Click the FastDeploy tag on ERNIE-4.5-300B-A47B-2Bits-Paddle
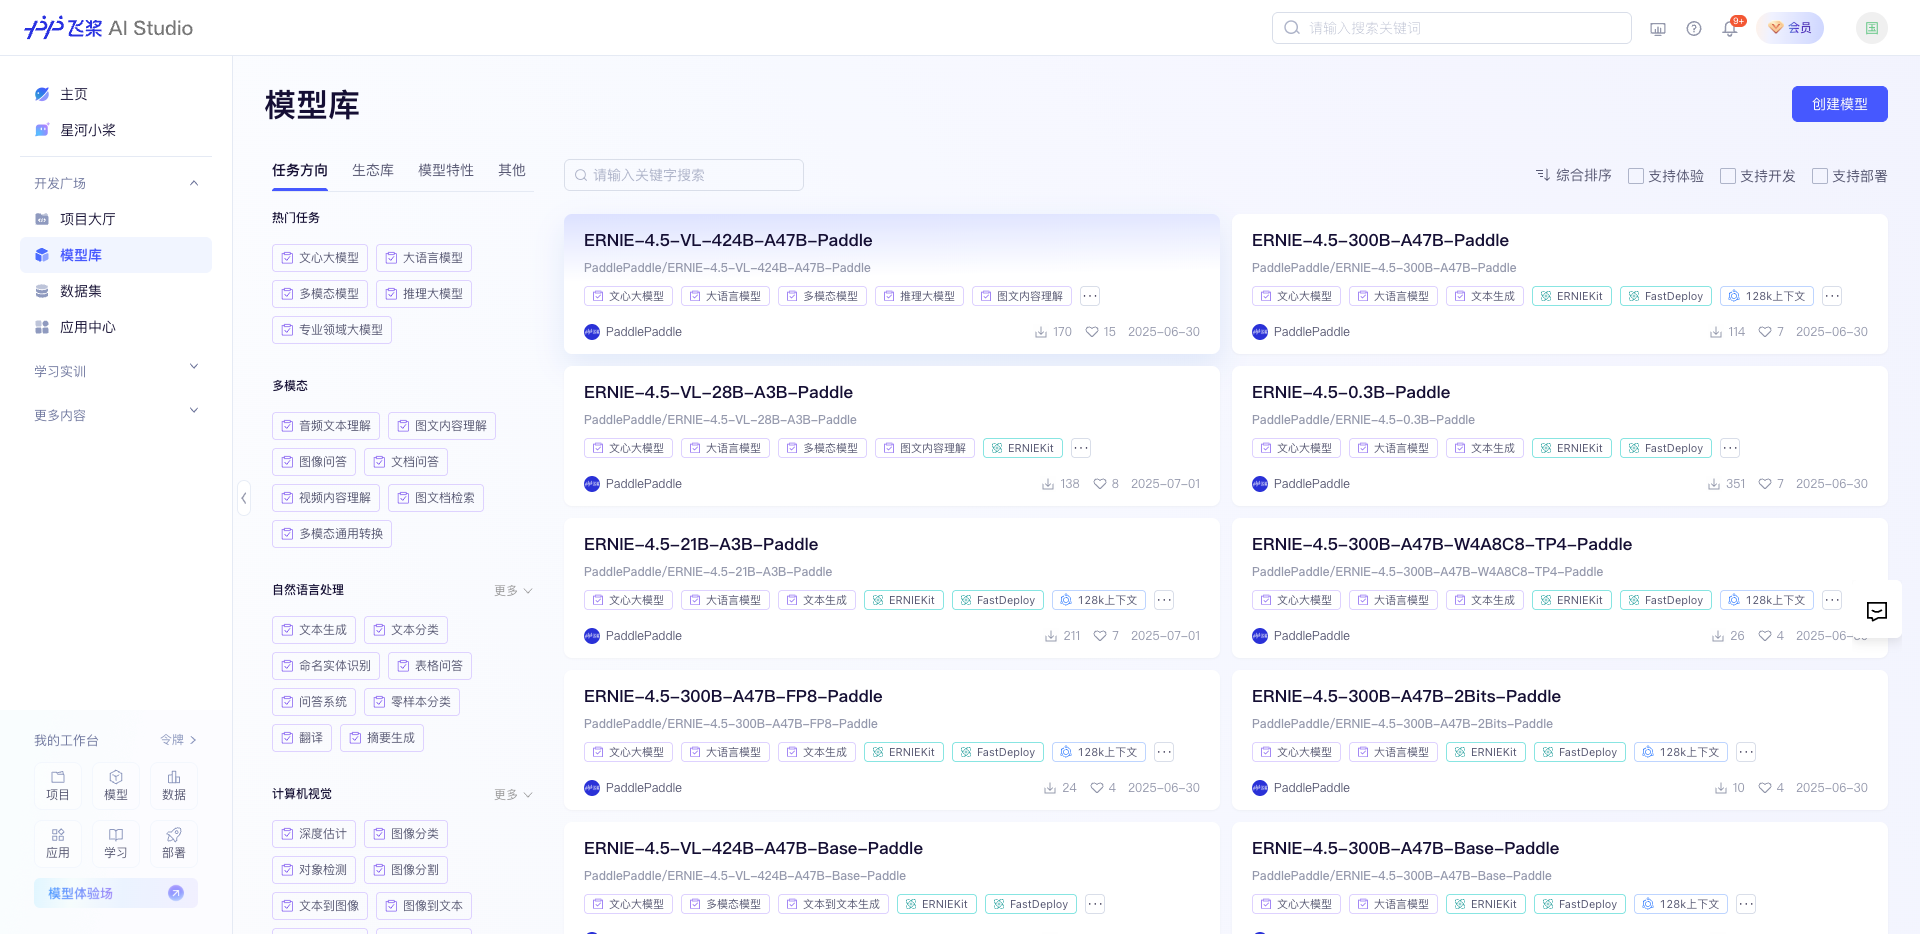Image resolution: width=1920 pixels, height=934 pixels. tap(1580, 752)
